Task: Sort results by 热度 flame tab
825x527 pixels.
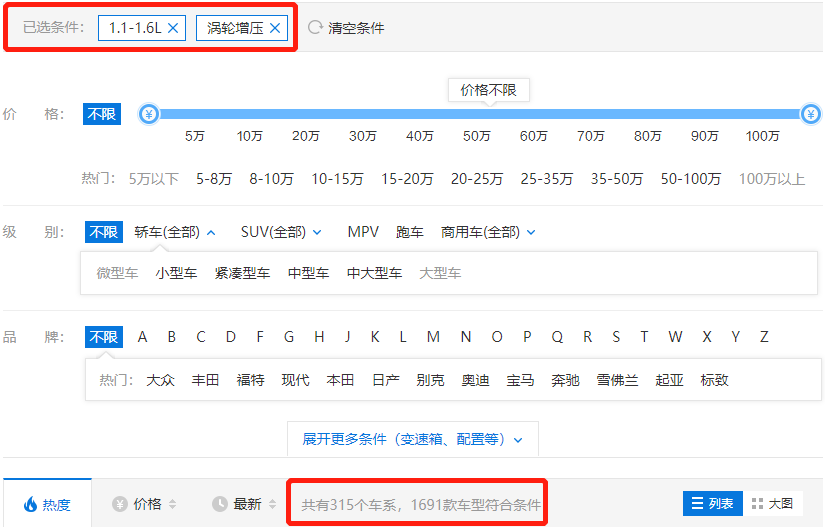Action: coord(47,504)
